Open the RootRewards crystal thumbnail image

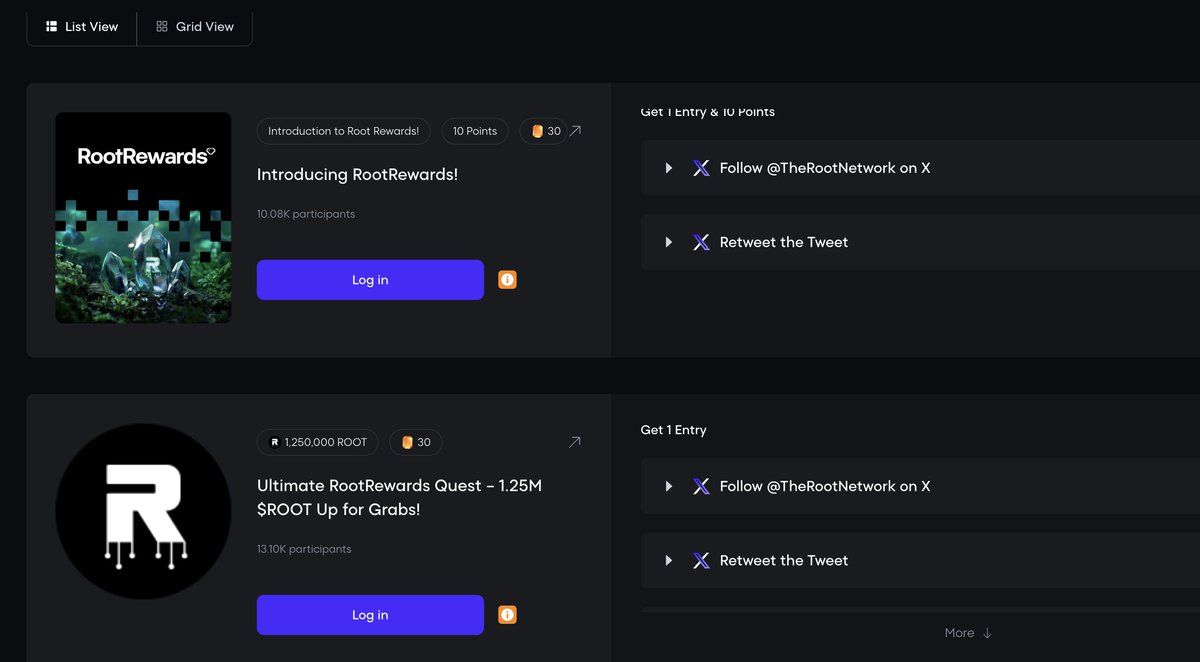pos(143,218)
